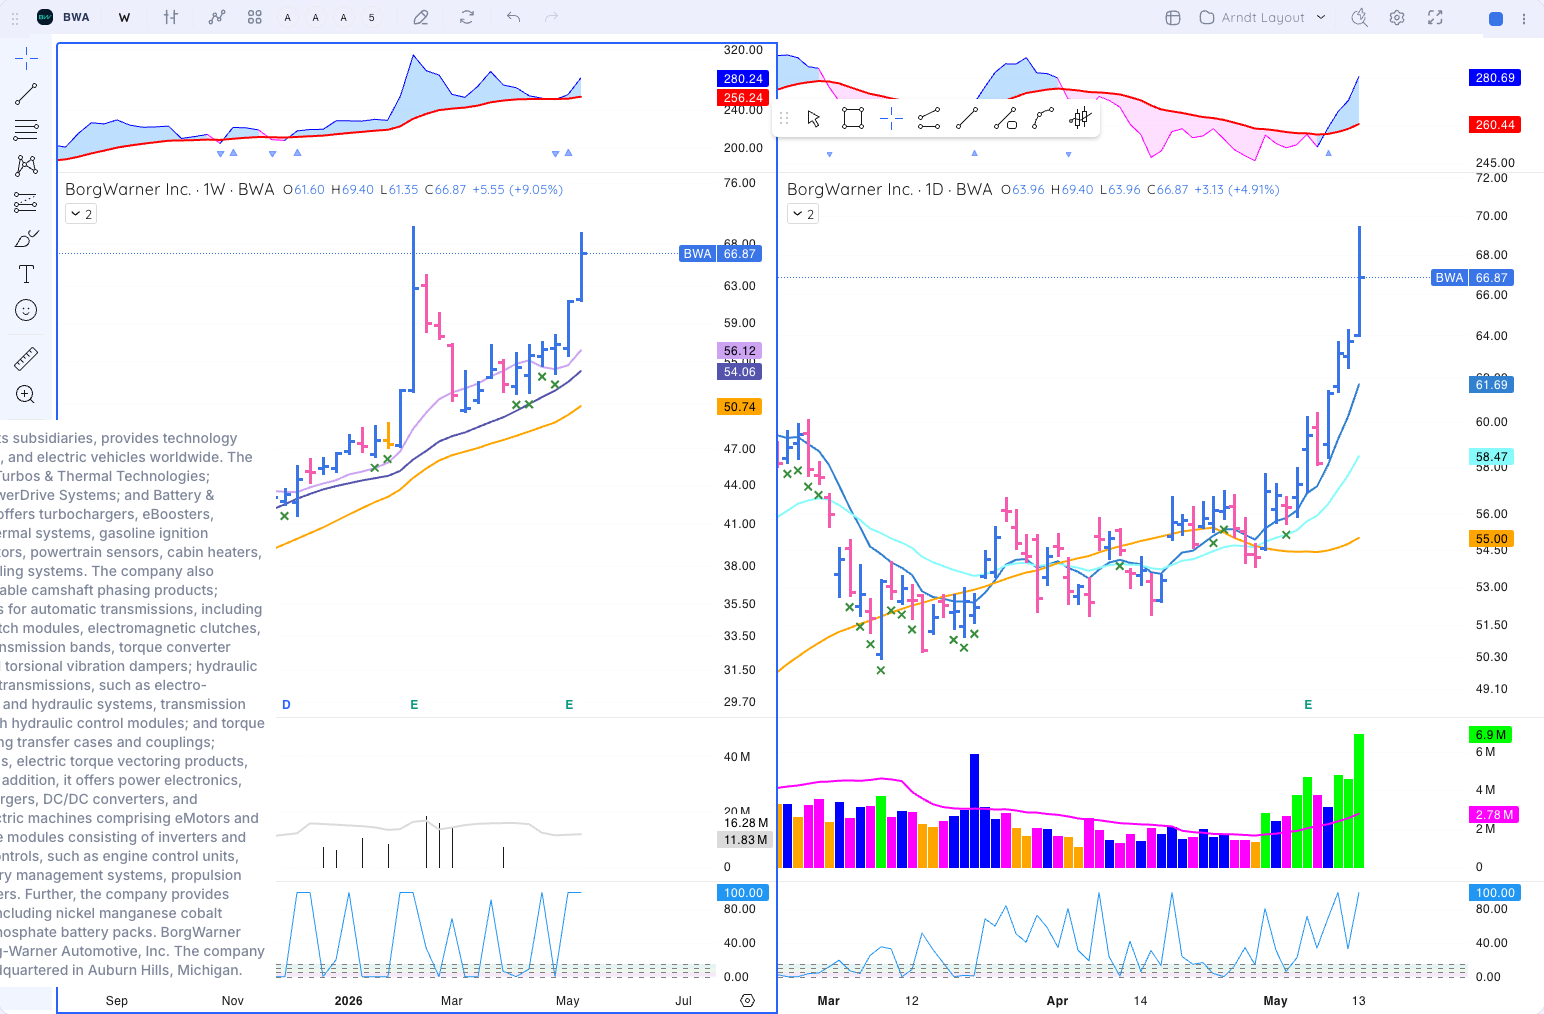Viewport: 1544px width, 1014px height.
Task: Select the candlestick tool in floating toolbar
Action: 1080,119
